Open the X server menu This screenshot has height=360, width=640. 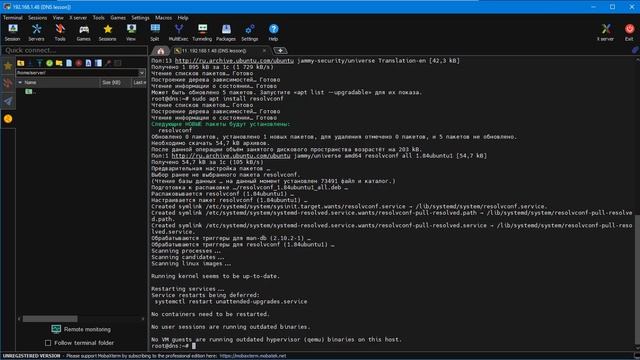[78, 18]
